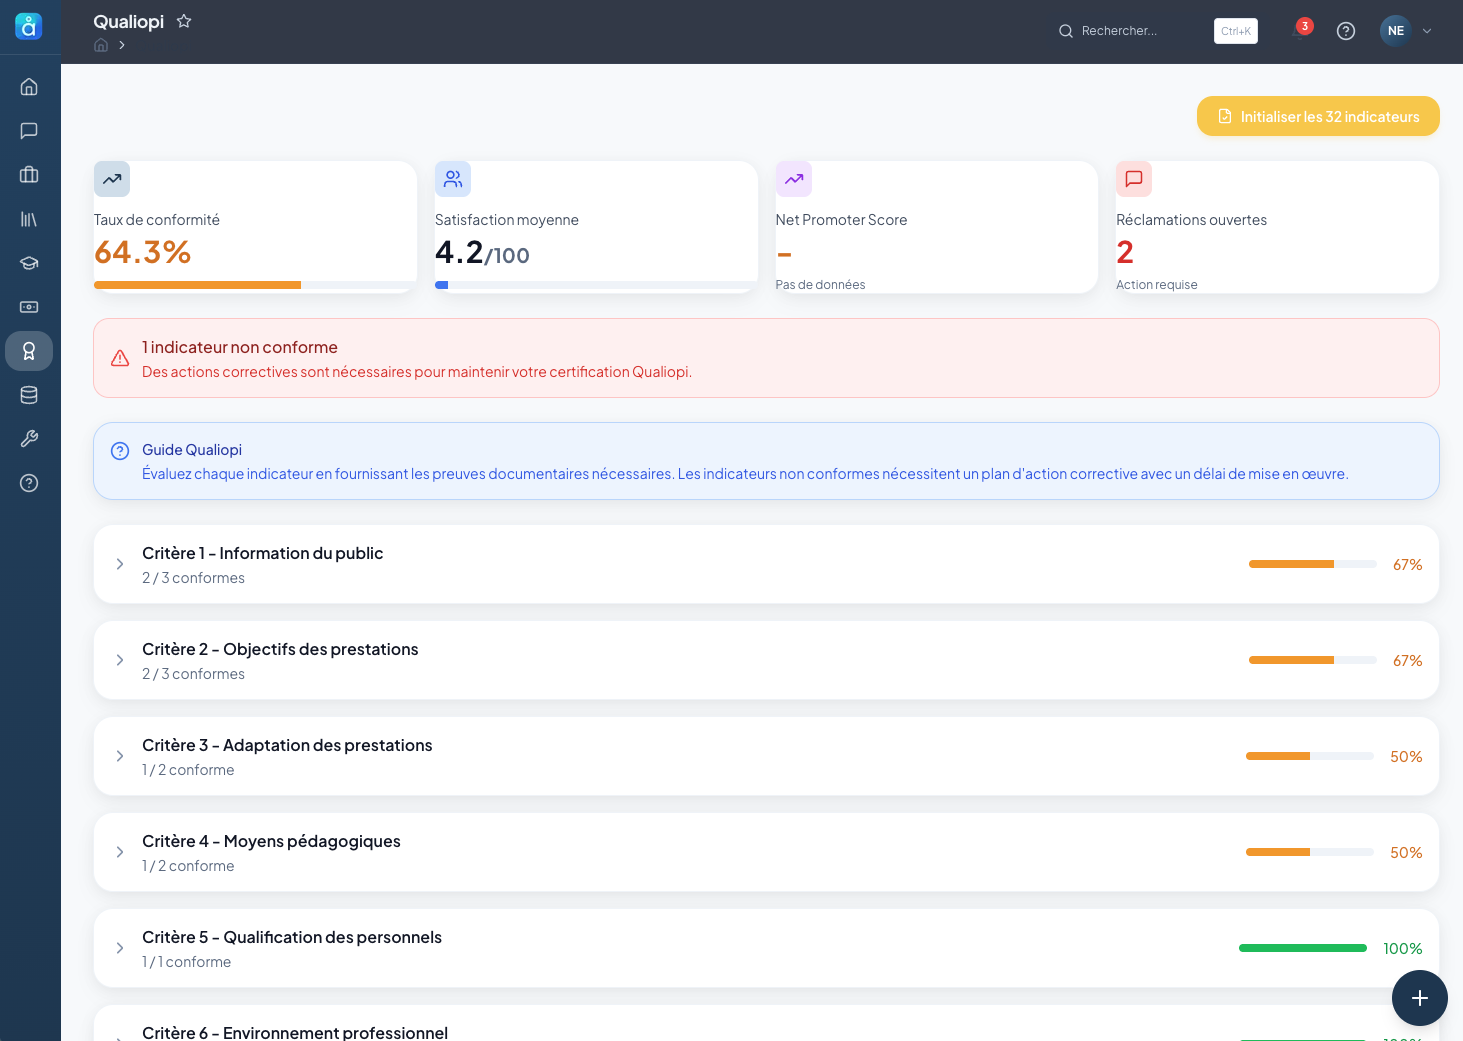Open notifications bell with badge 3
The image size is (1463, 1041).
[1301, 30]
